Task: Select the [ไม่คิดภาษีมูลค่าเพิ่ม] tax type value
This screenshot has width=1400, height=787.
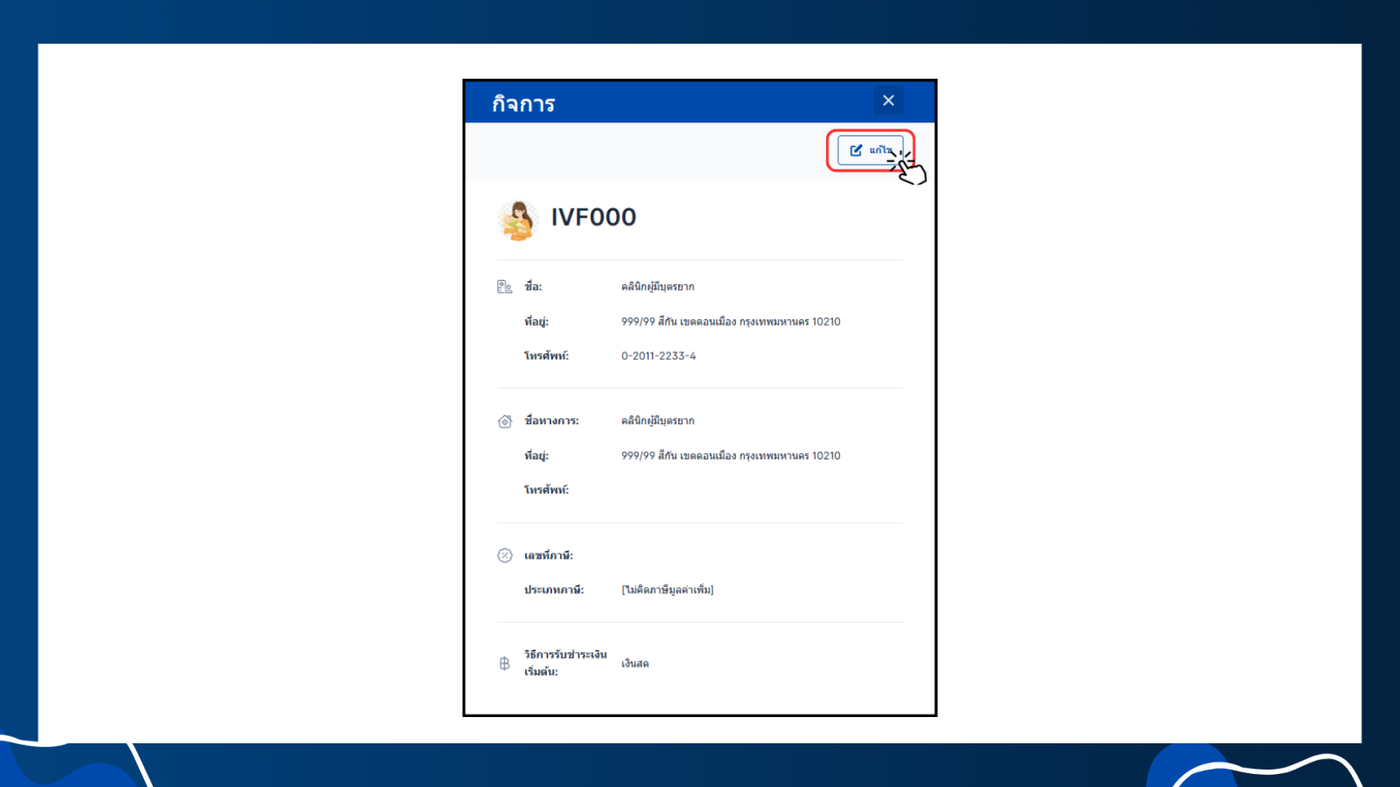Action: (667, 590)
